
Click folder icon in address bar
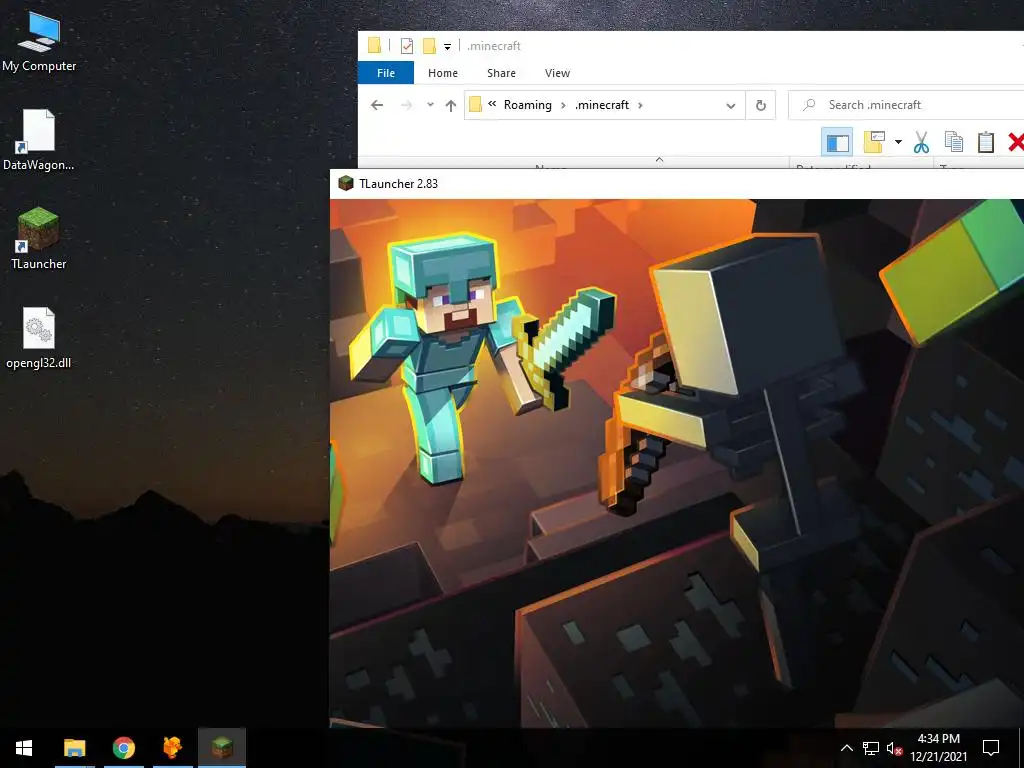(x=475, y=104)
